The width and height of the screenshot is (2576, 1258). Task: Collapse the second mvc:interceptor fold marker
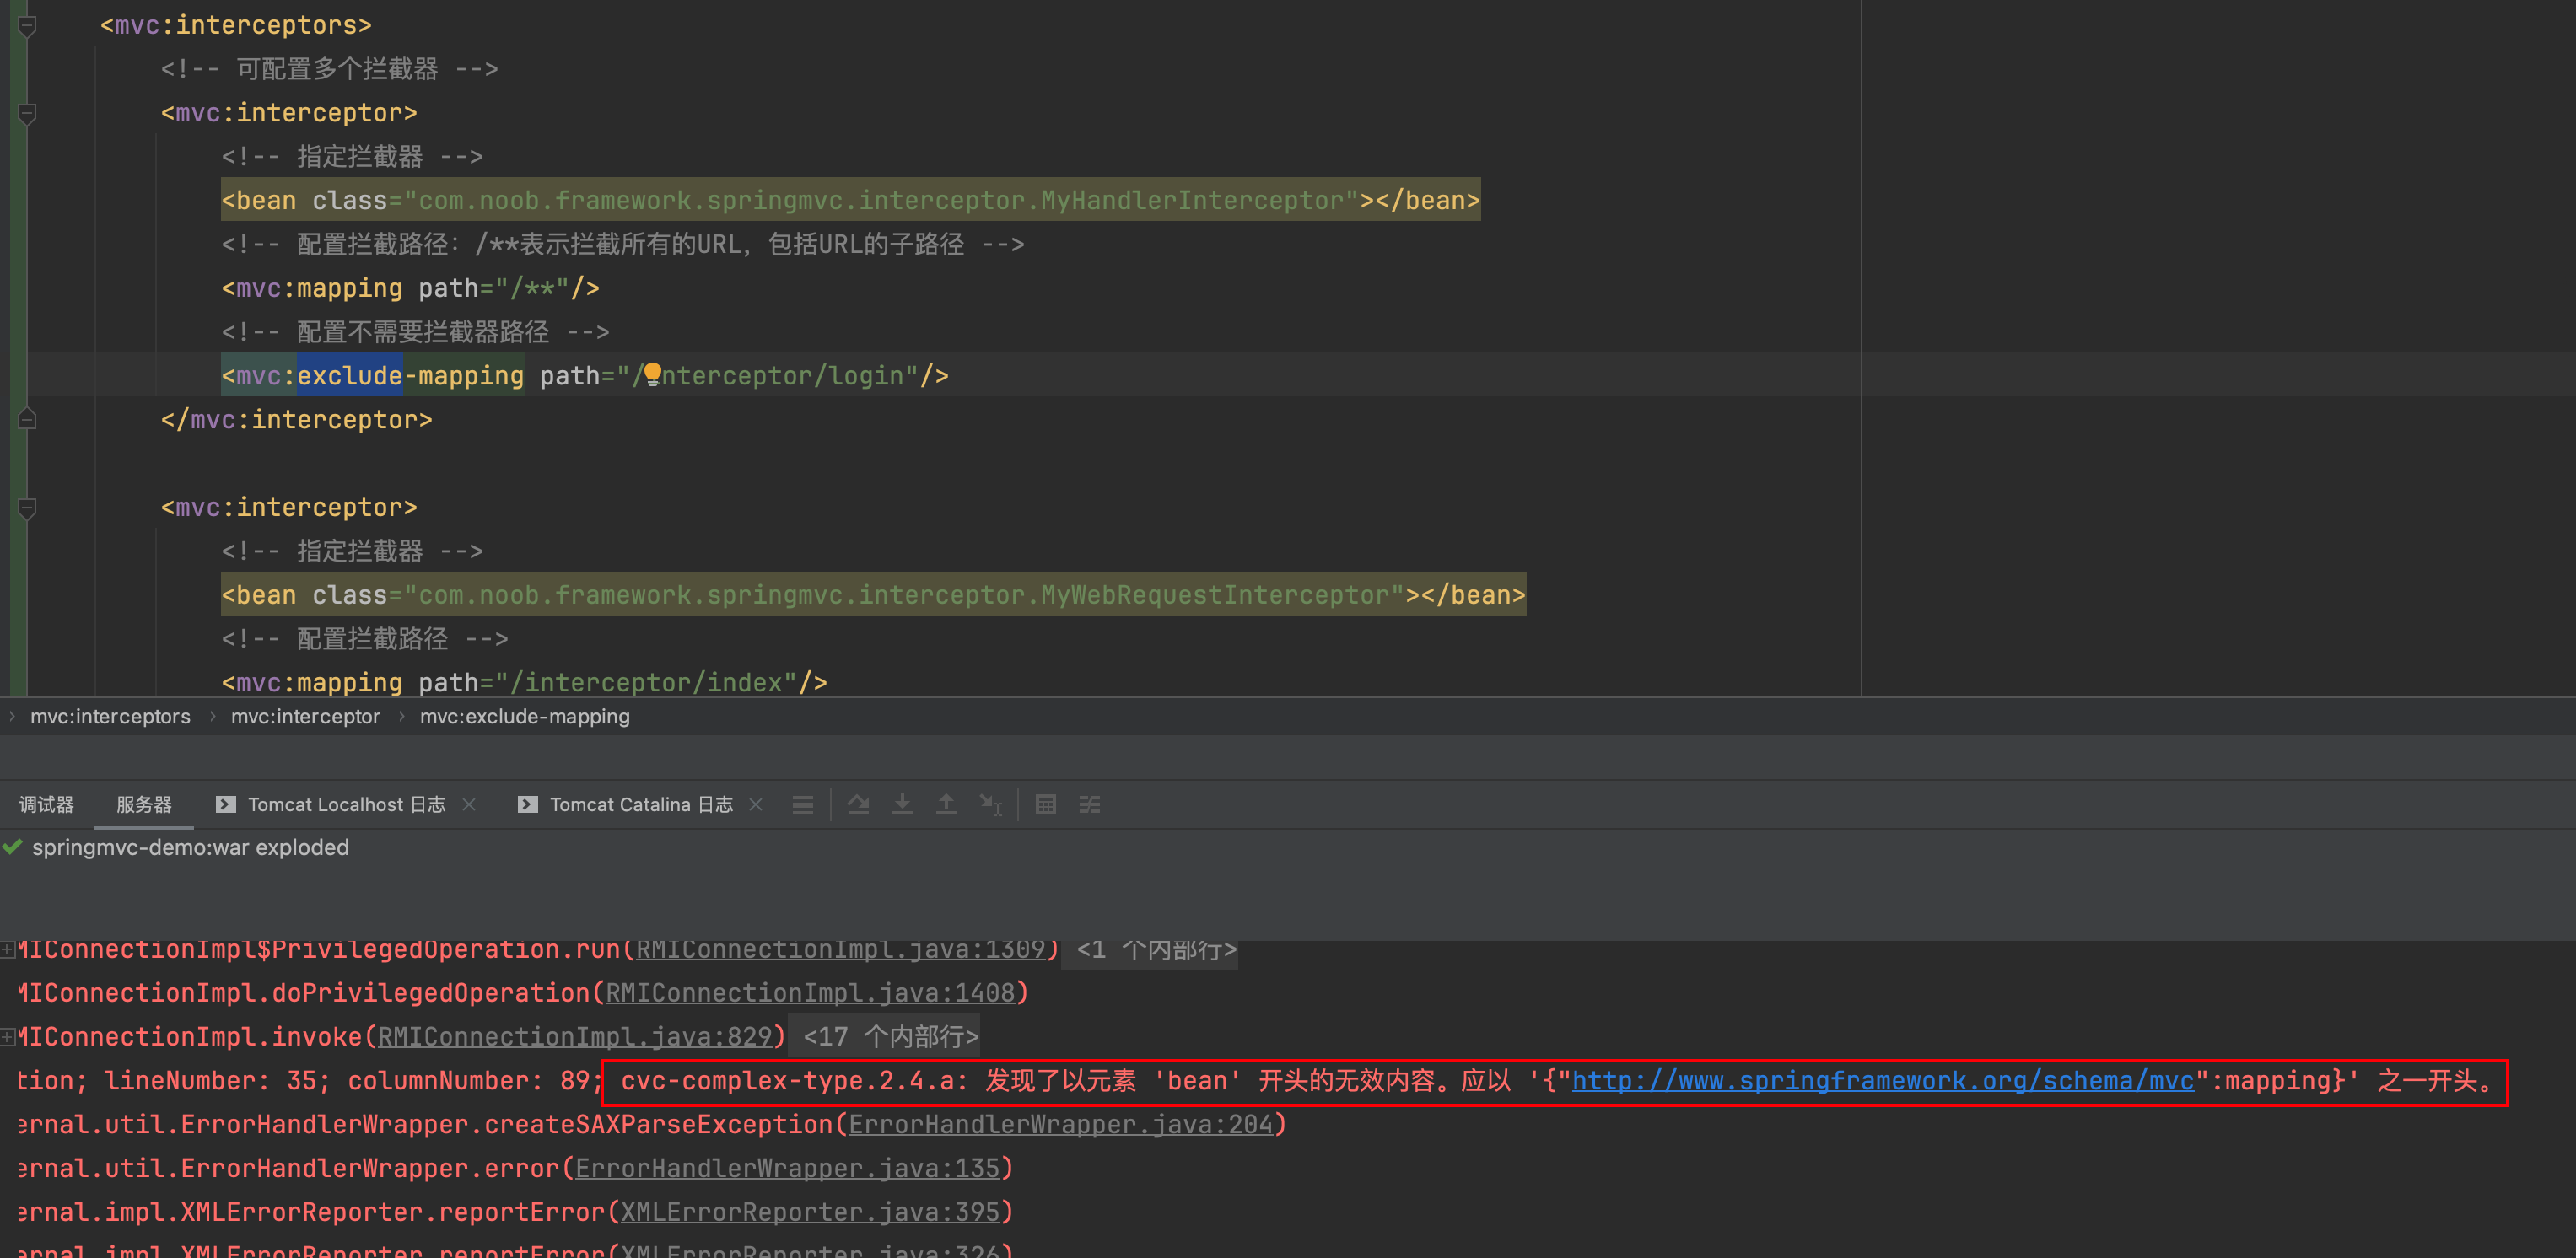28,508
